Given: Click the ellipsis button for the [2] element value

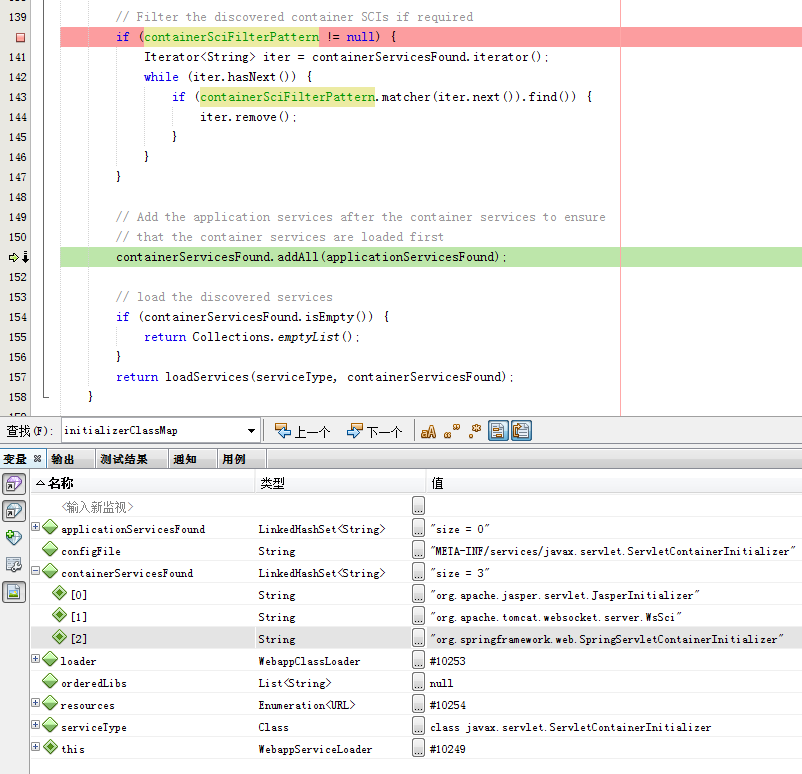Looking at the screenshot, I should point(418,637).
